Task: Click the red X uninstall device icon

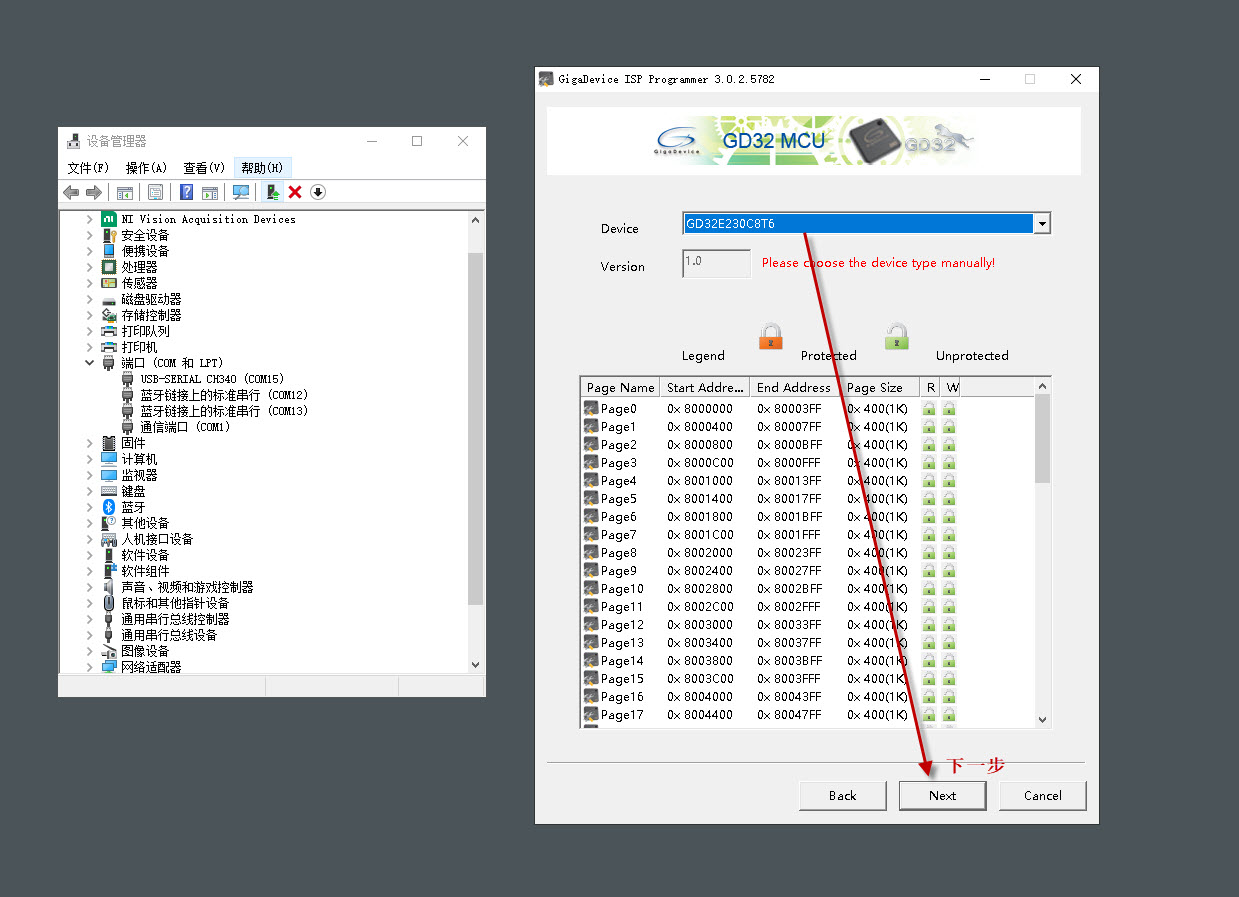Action: 295,192
